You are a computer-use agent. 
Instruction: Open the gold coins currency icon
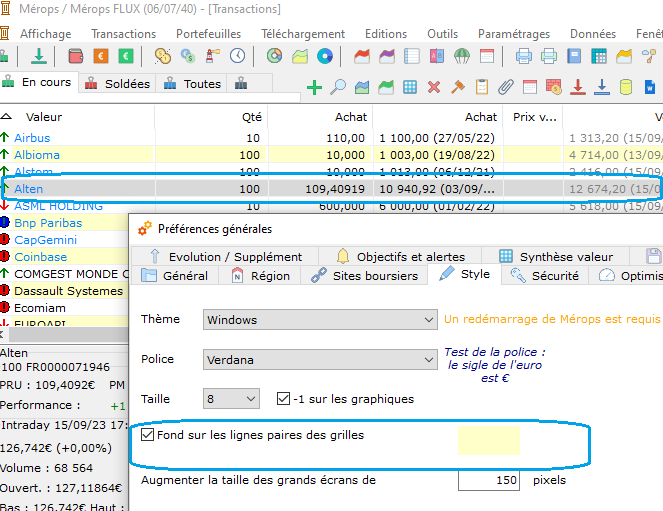(x=163, y=56)
